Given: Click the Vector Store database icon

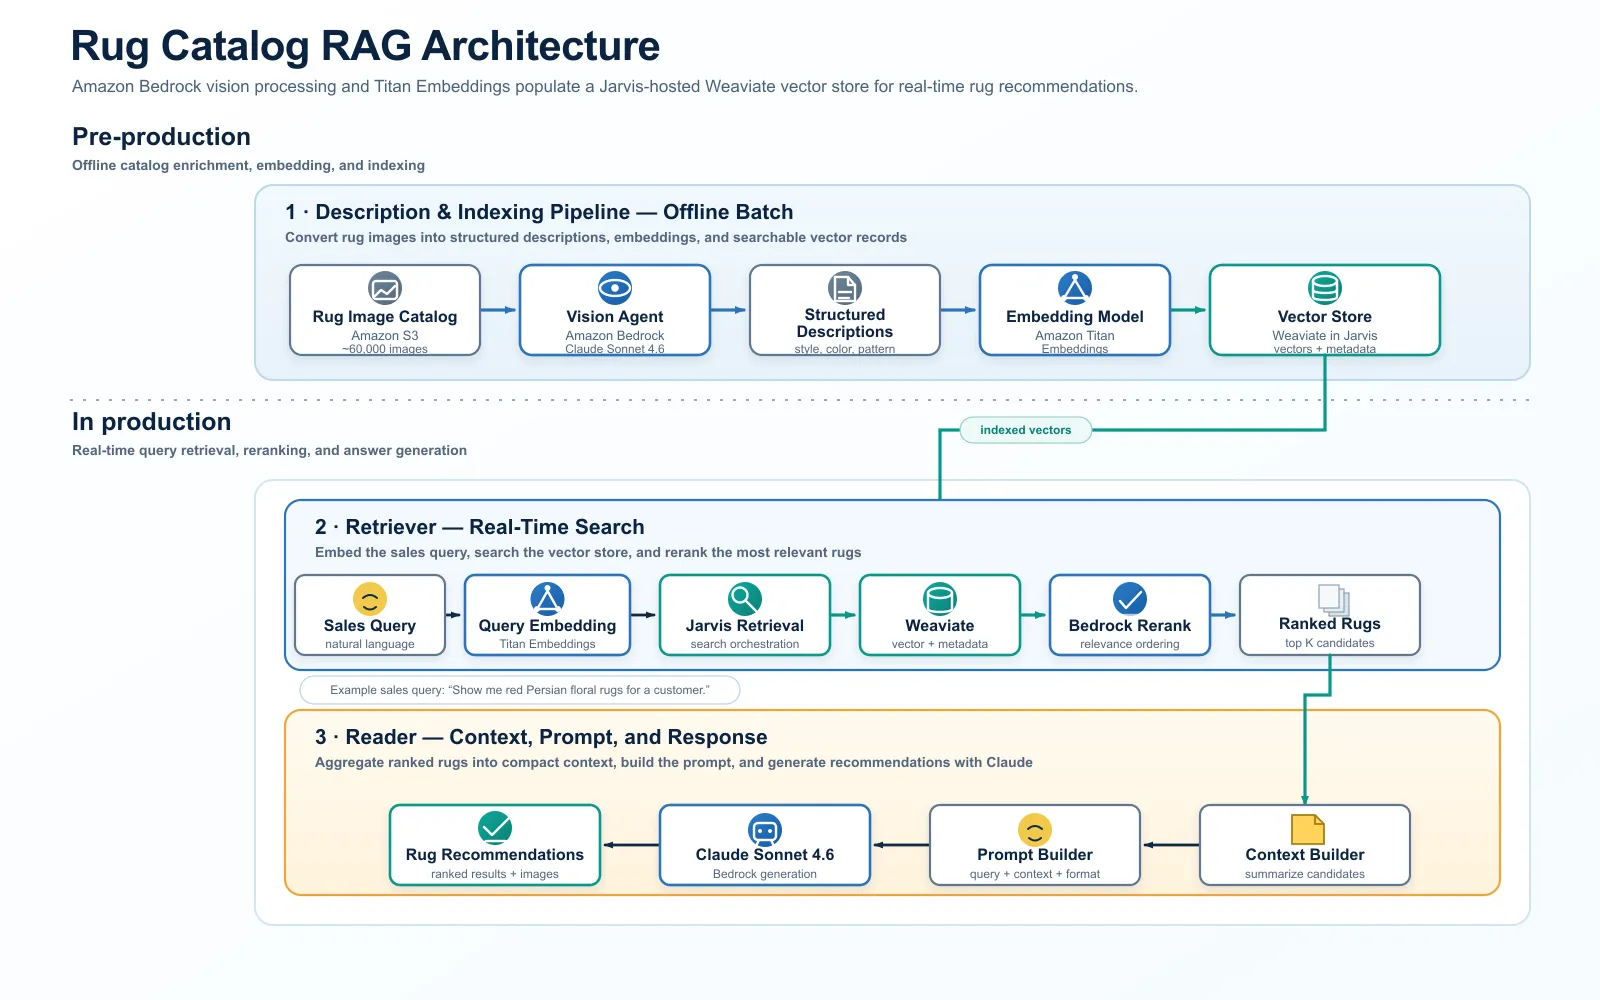Looking at the screenshot, I should 1325,288.
